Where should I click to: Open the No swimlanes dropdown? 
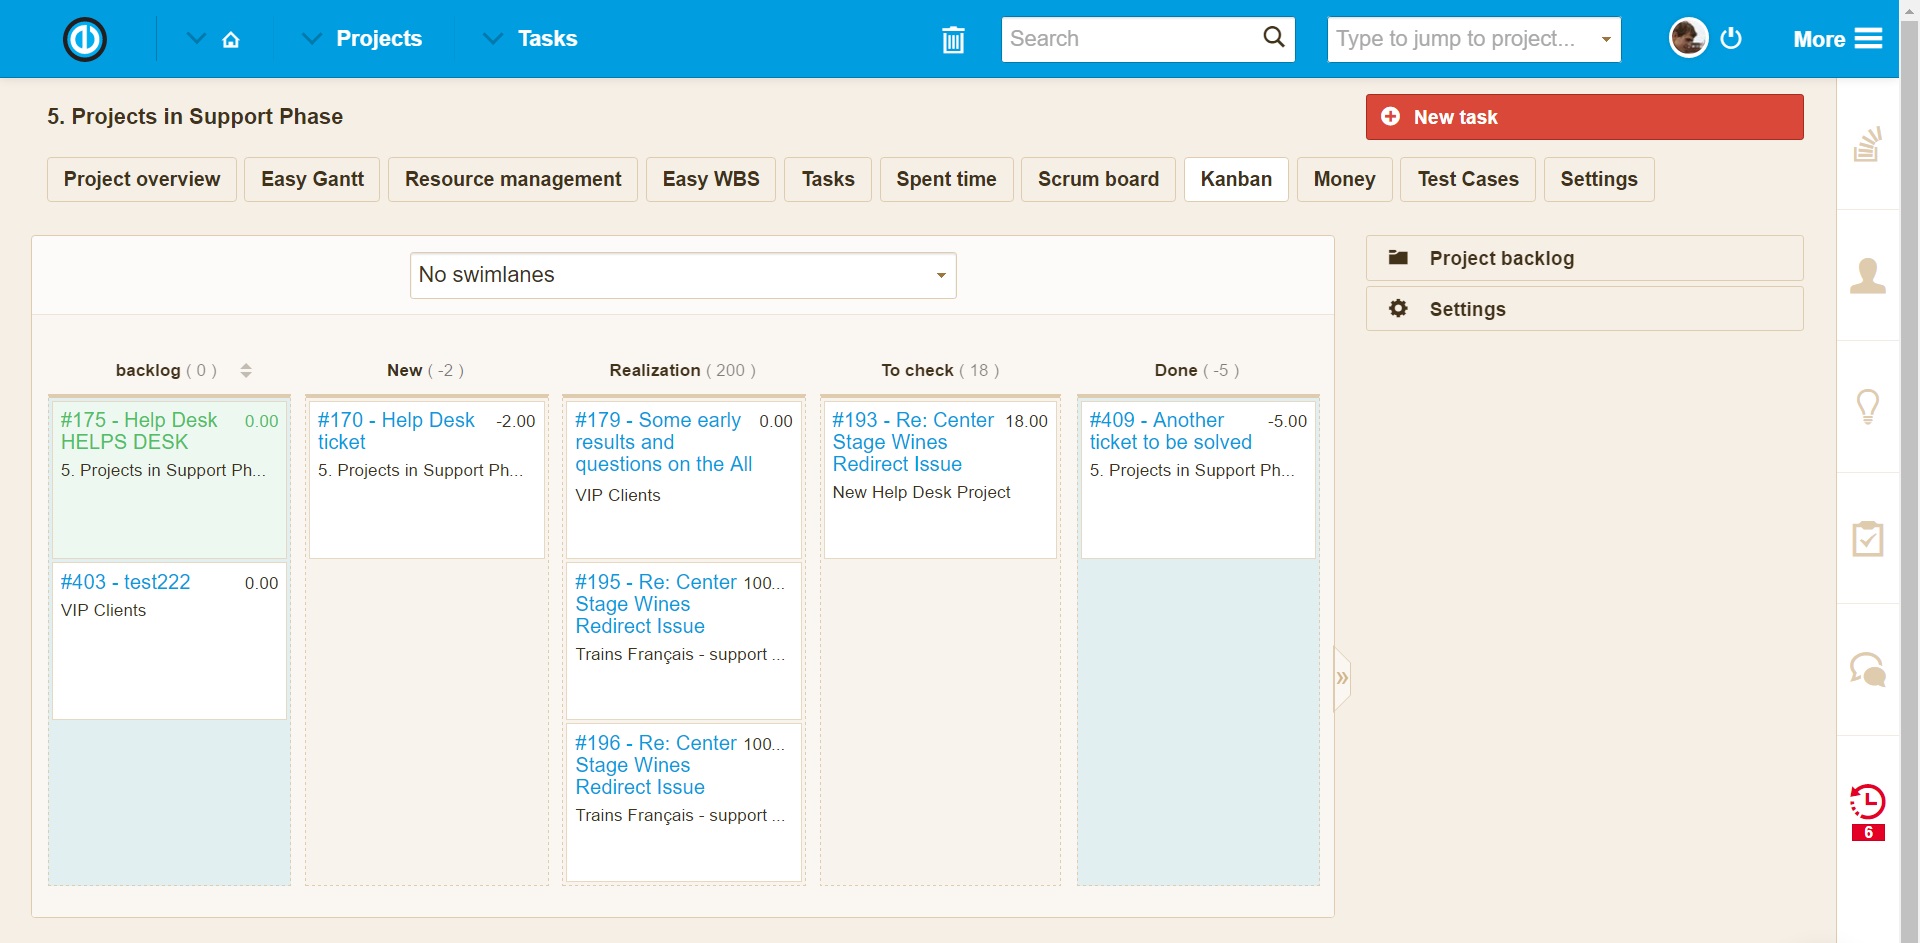[683, 275]
